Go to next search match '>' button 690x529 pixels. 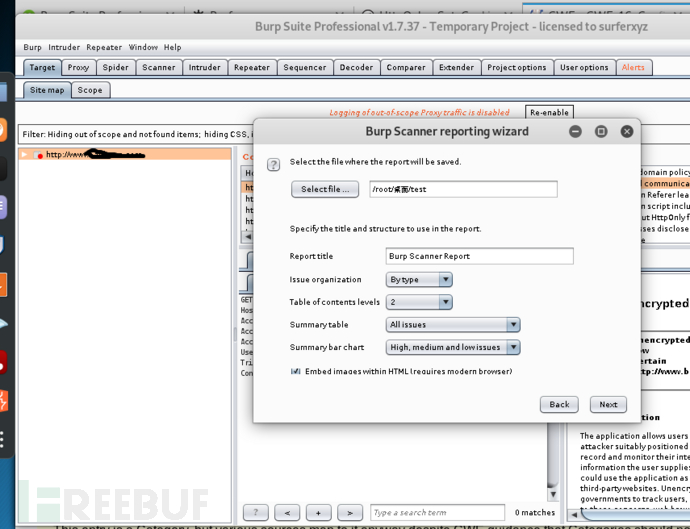350,512
